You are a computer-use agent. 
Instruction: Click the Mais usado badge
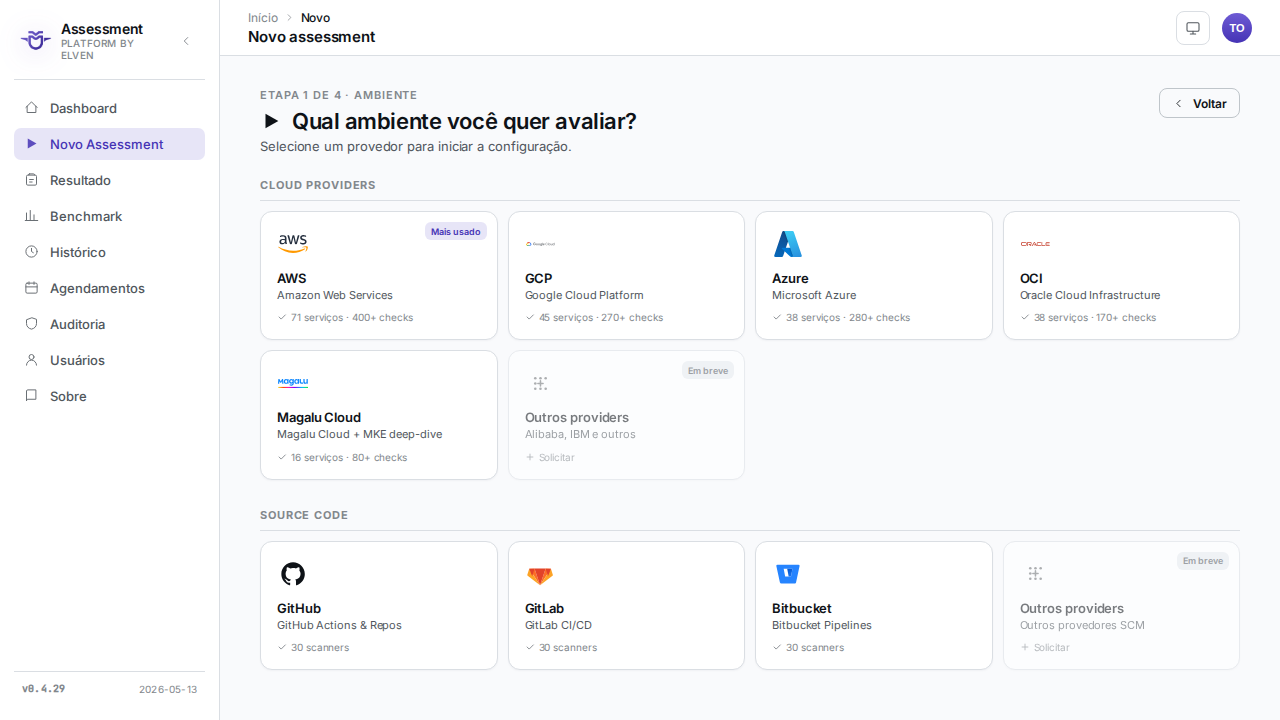(456, 231)
